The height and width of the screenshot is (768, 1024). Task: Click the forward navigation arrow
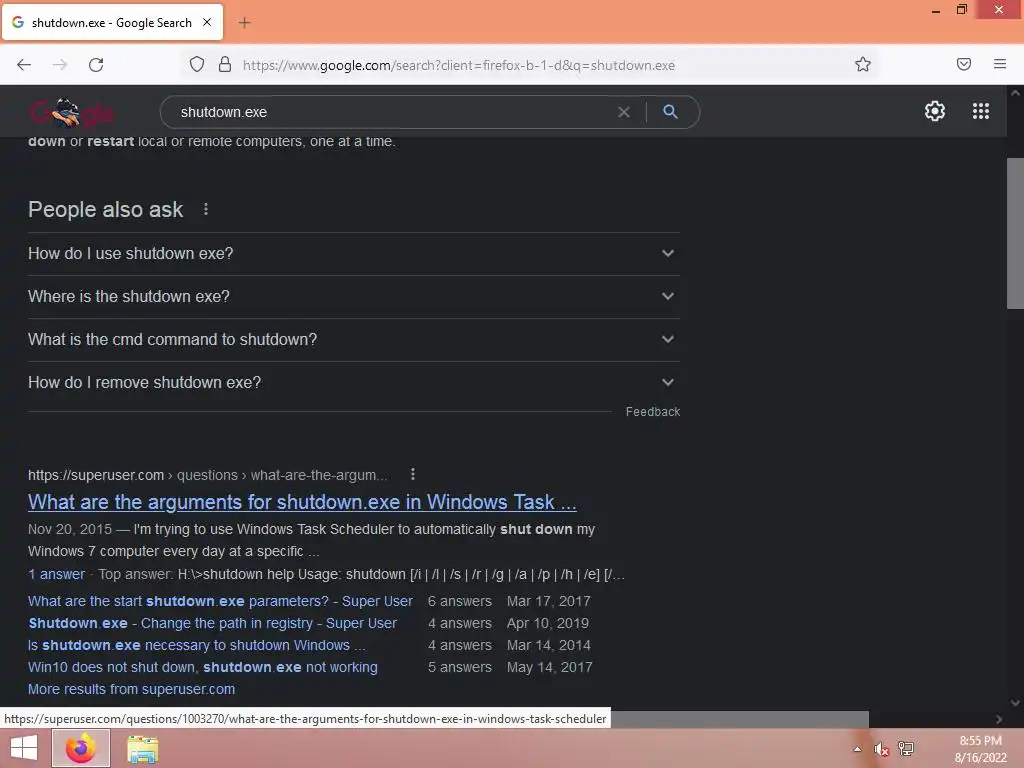coord(60,65)
